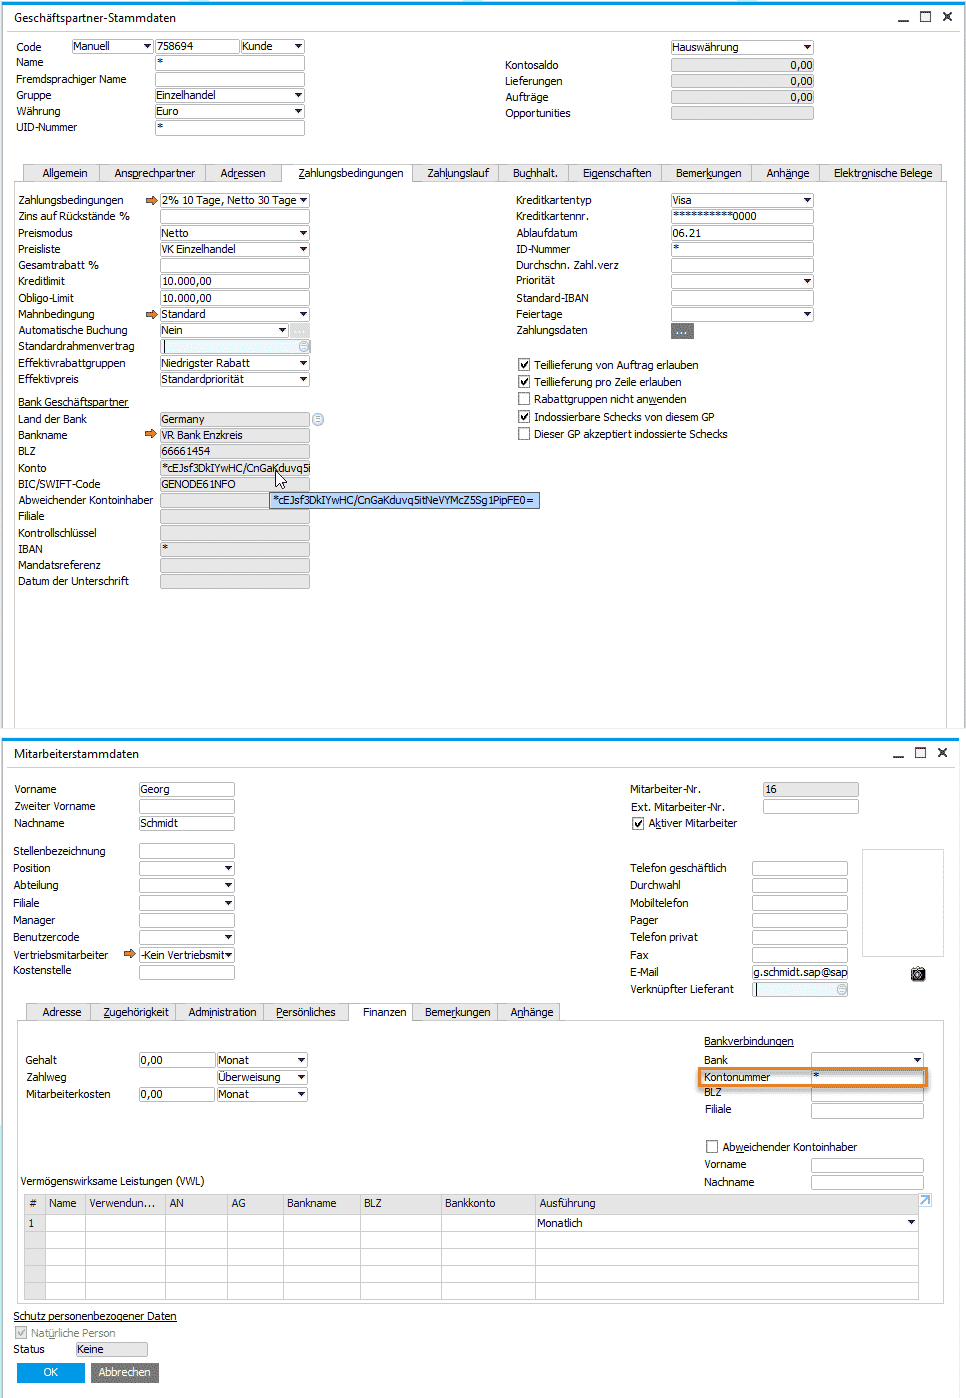This screenshot has height=1398, width=966.
Task: Toggle Indossierbare Schecks von diesem GP
Action: click(x=523, y=417)
